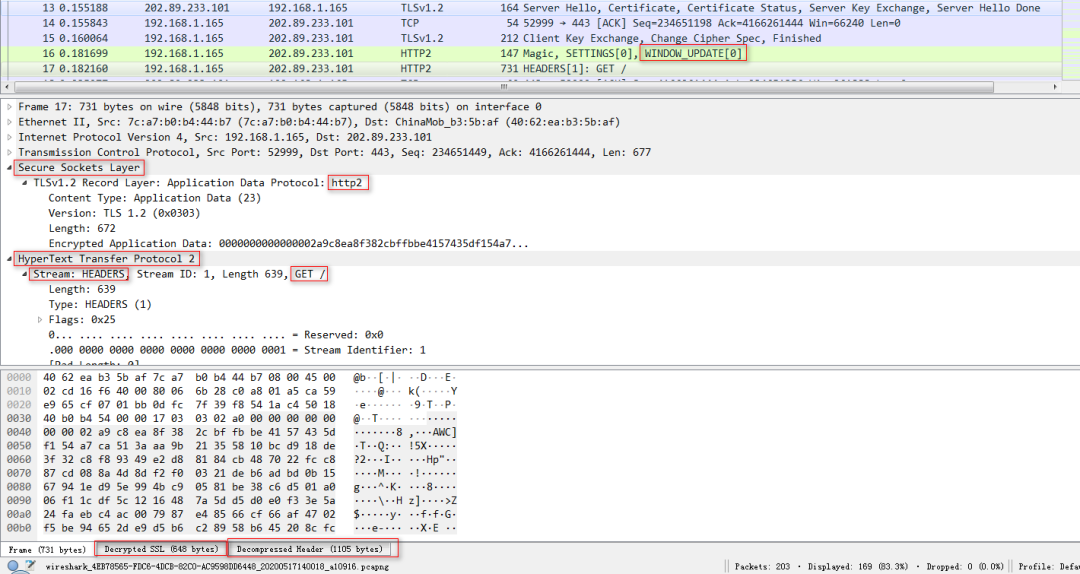Click the packet minimap at right edge

tap(1071, 39)
